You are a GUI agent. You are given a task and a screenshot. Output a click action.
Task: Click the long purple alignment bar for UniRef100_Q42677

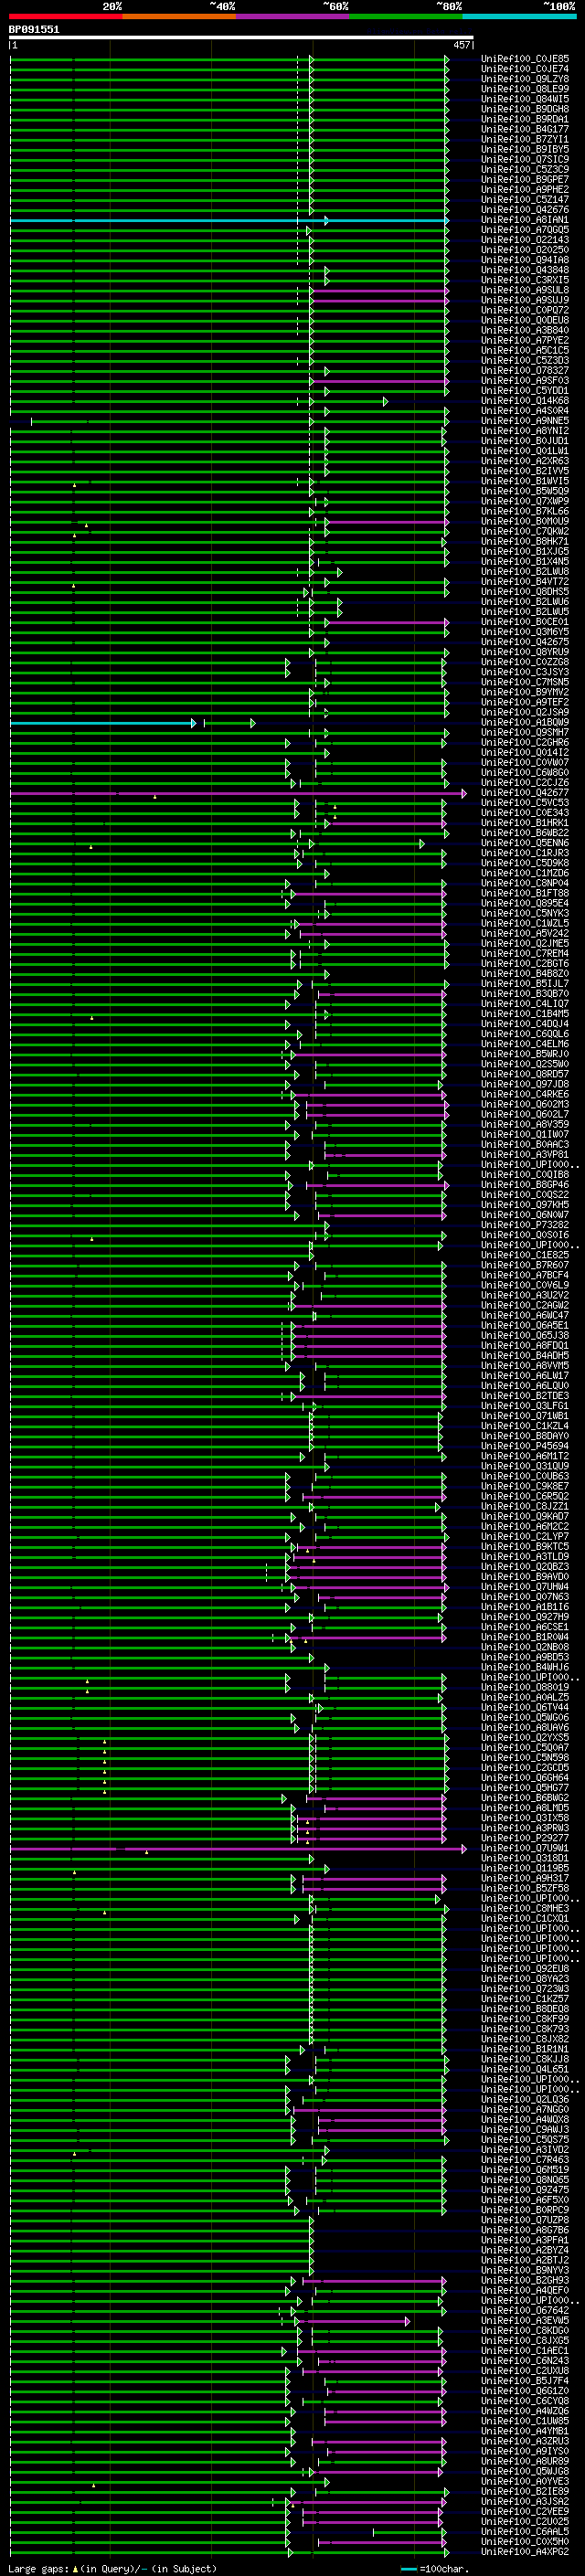point(238,793)
